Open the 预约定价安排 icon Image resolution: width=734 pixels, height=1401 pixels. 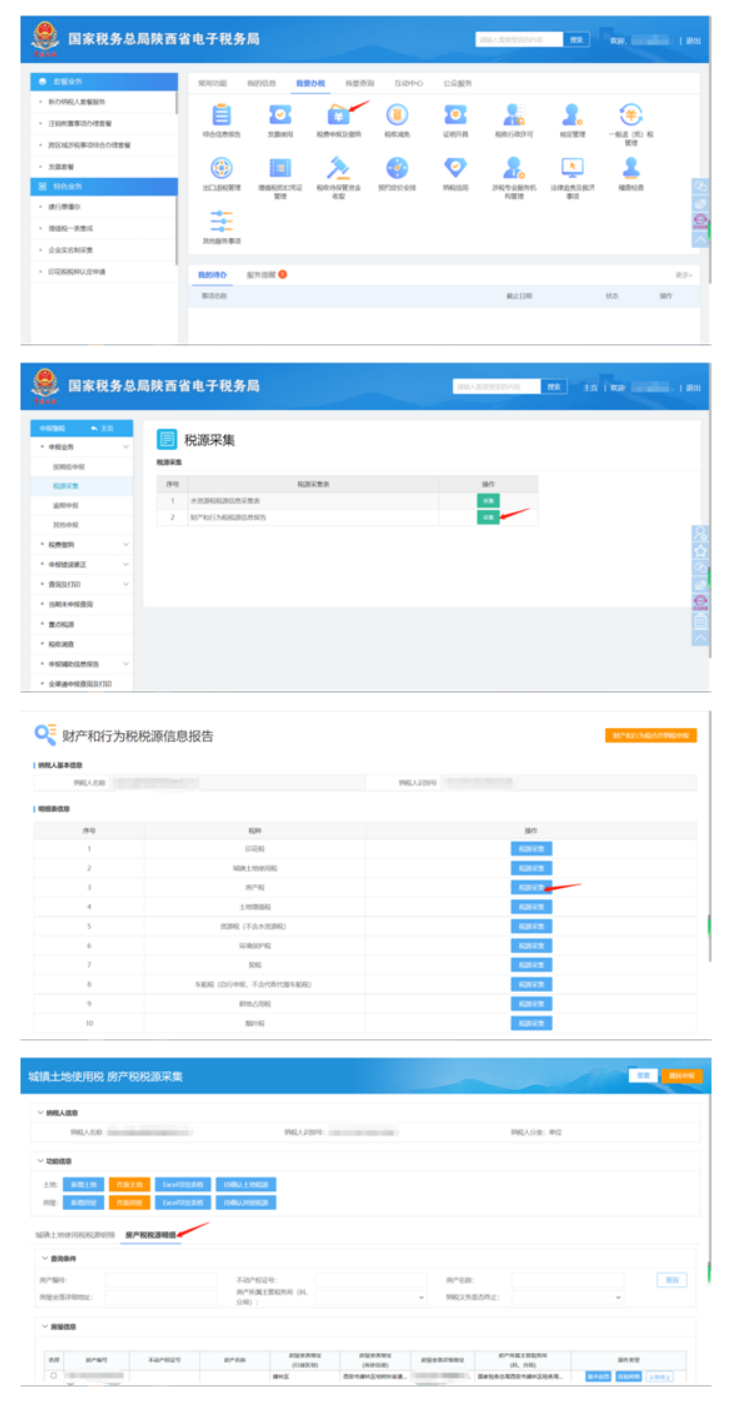click(x=397, y=169)
